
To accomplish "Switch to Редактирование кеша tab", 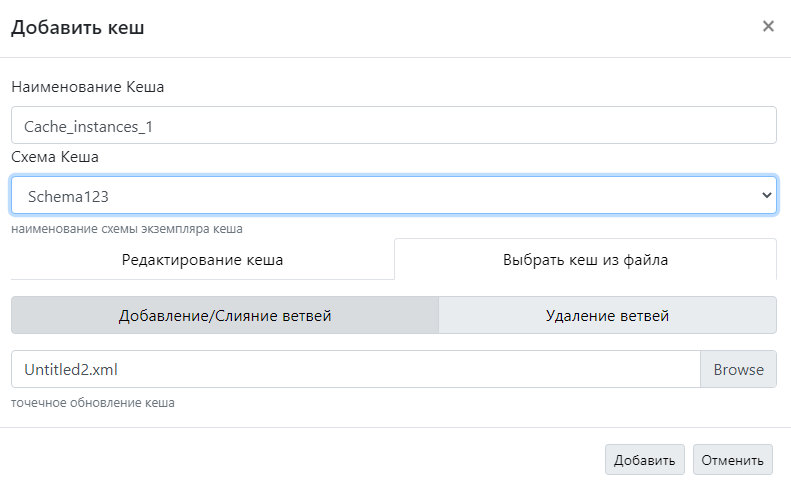I will tap(202, 260).
